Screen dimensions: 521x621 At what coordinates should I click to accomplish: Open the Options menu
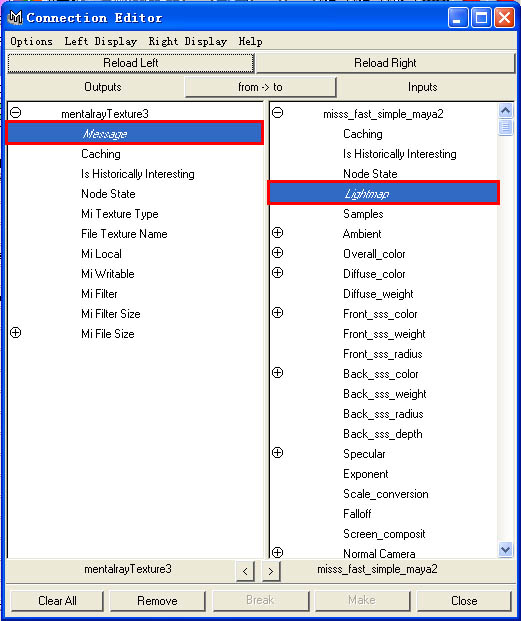(x=31, y=42)
